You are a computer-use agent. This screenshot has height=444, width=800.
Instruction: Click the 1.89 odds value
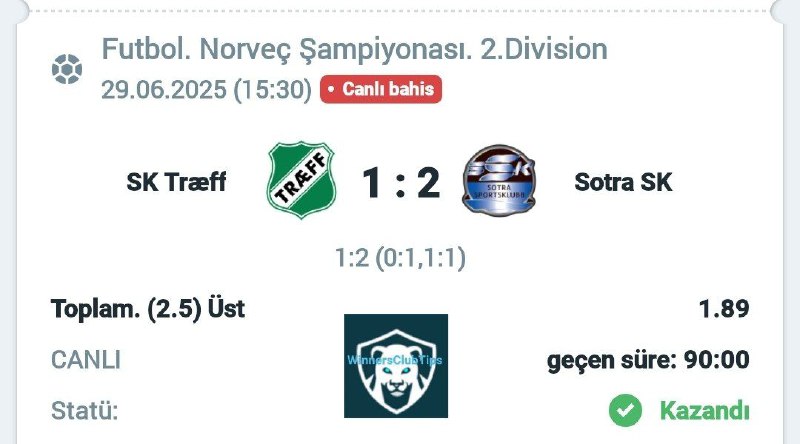(x=724, y=309)
